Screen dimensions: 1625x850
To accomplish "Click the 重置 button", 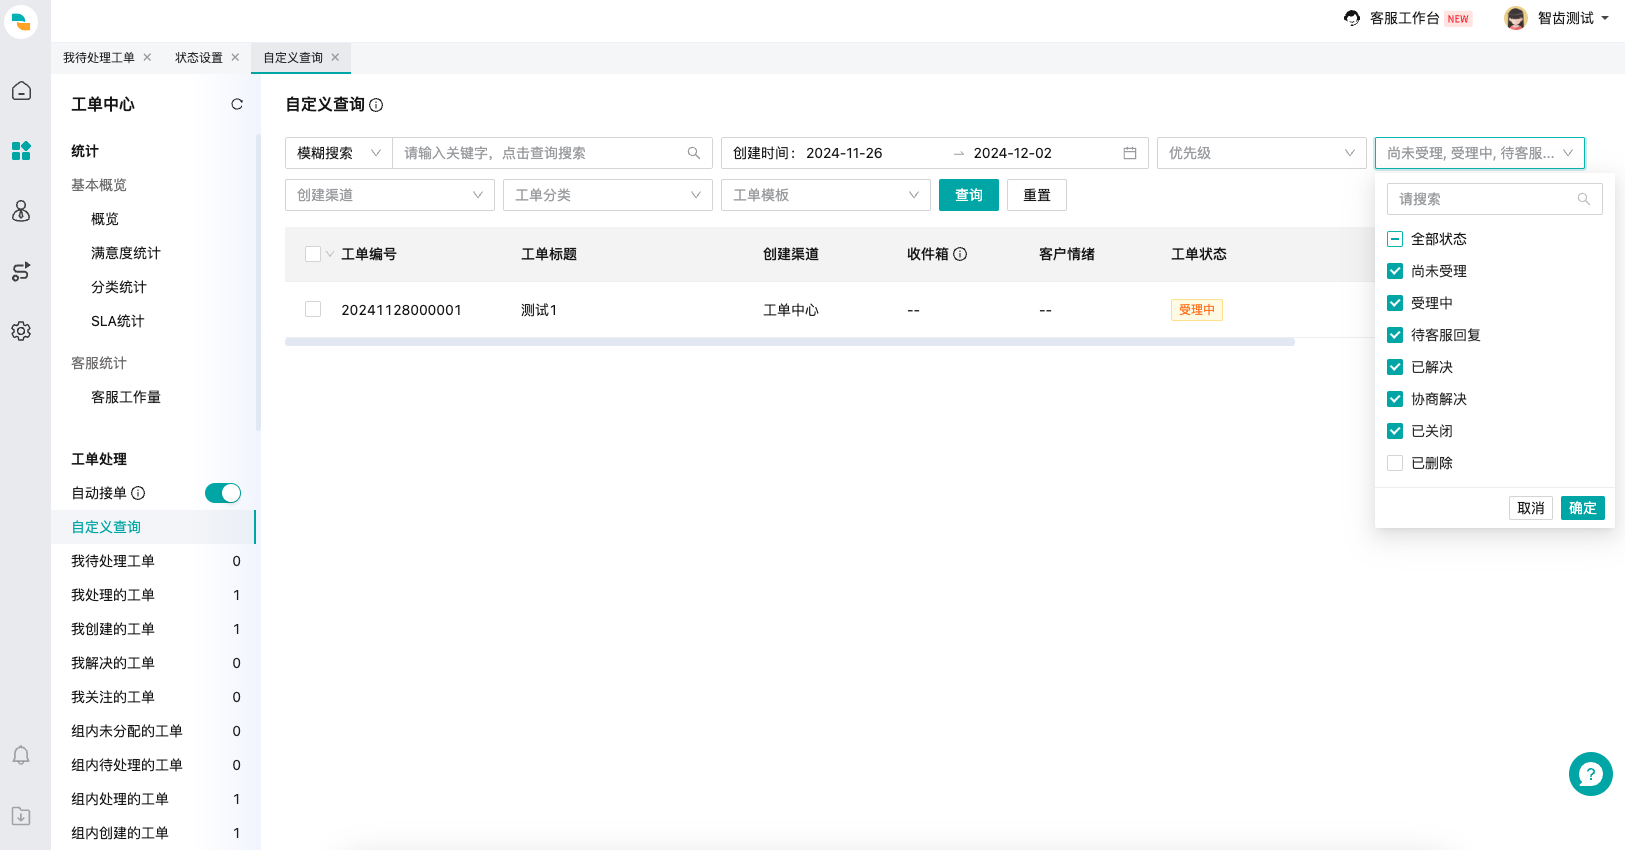I will [x=1037, y=195].
